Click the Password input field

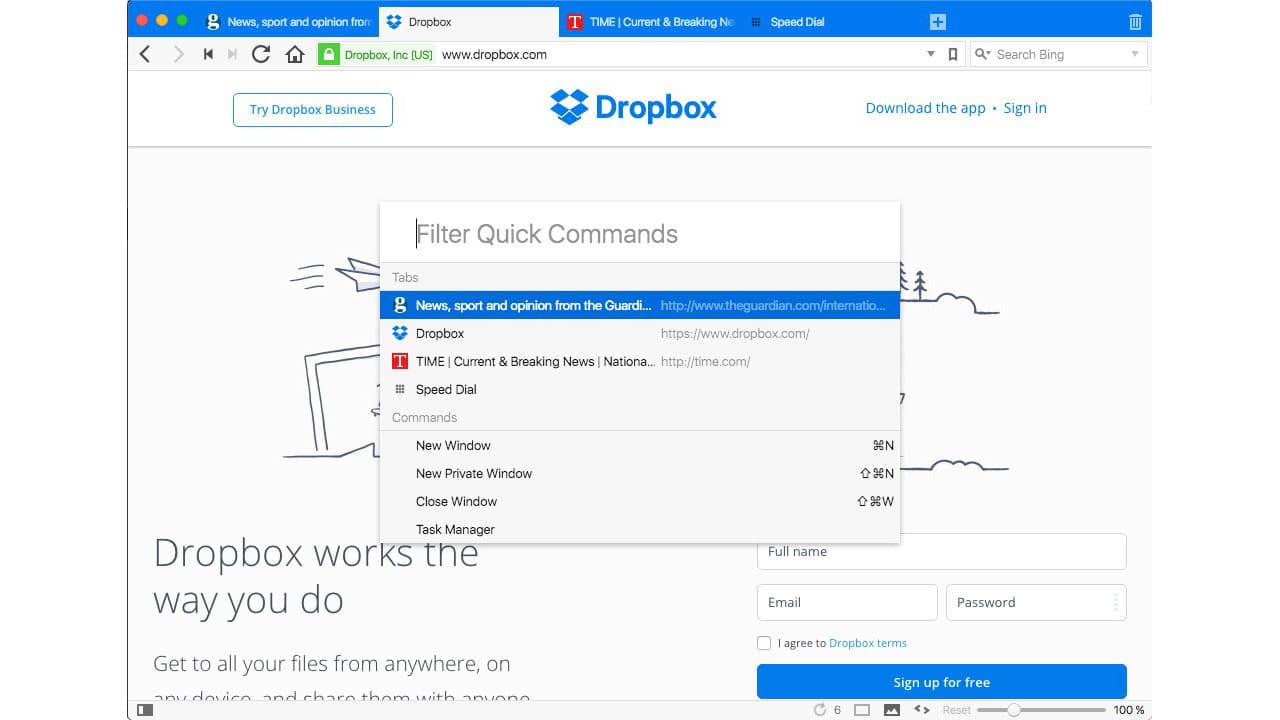click(1036, 603)
